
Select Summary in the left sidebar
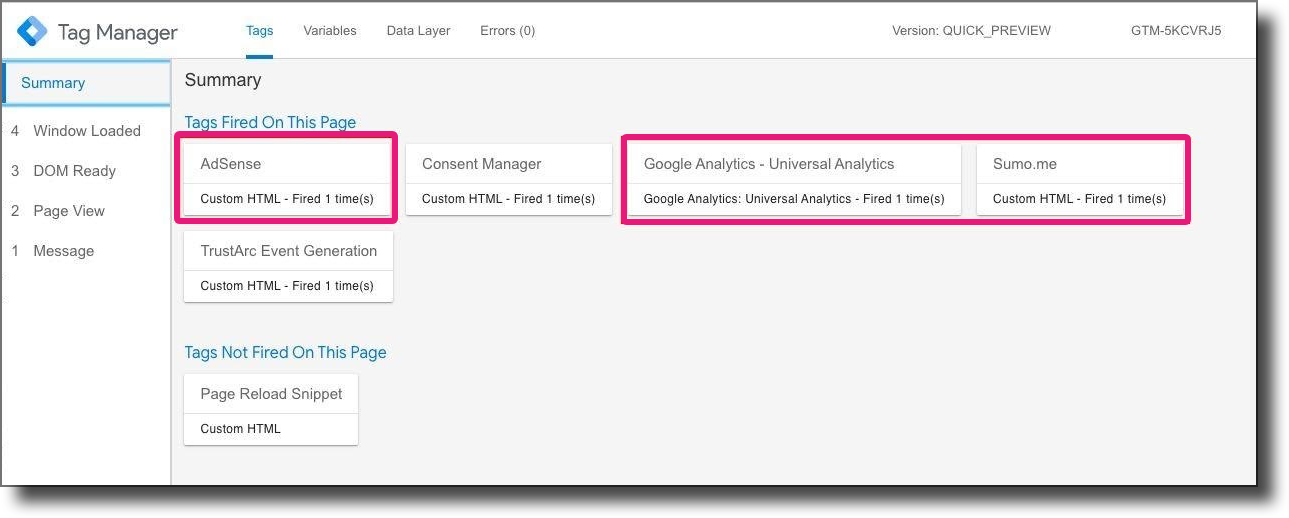point(86,83)
